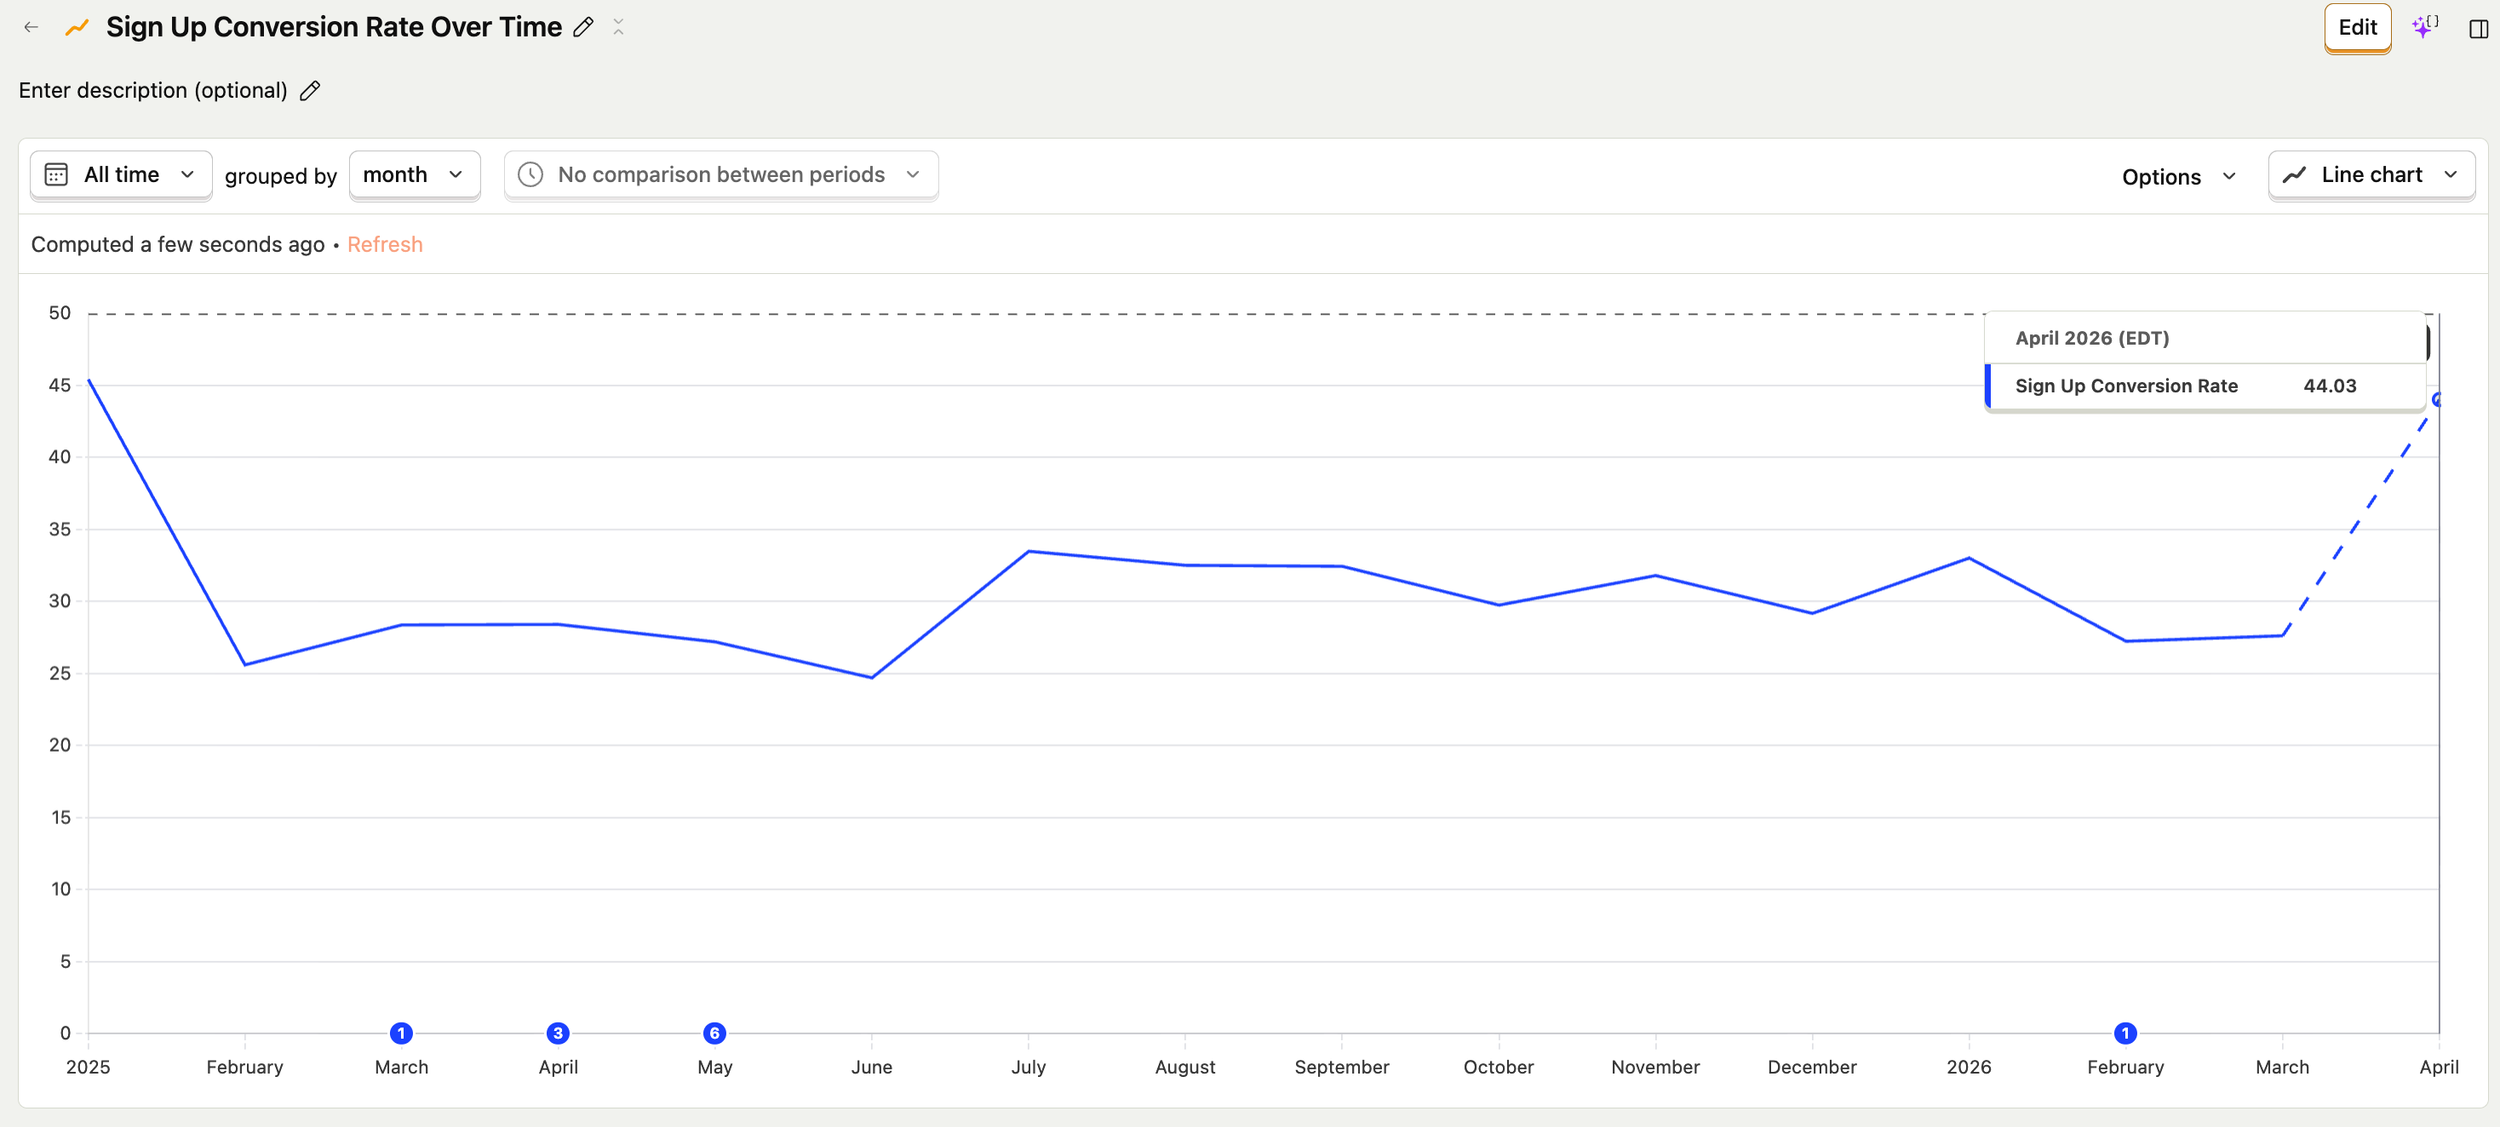The image size is (2500, 1127).
Task: Open the All time date range dropdown
Action: [121, 175]
